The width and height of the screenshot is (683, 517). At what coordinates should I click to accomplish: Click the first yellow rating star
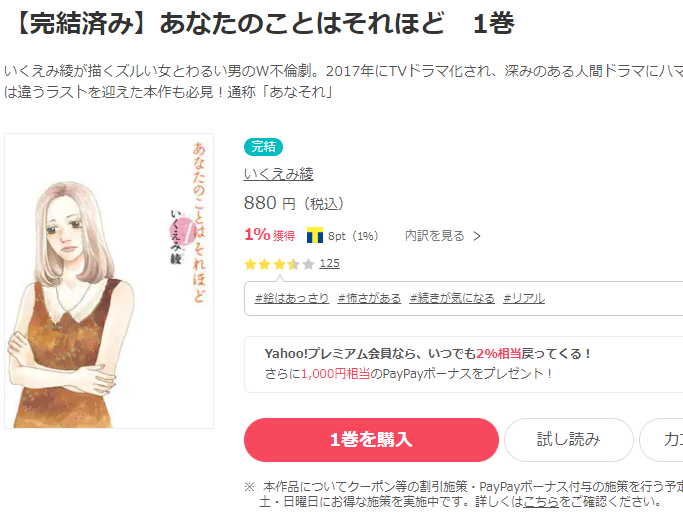click(250, 264)
